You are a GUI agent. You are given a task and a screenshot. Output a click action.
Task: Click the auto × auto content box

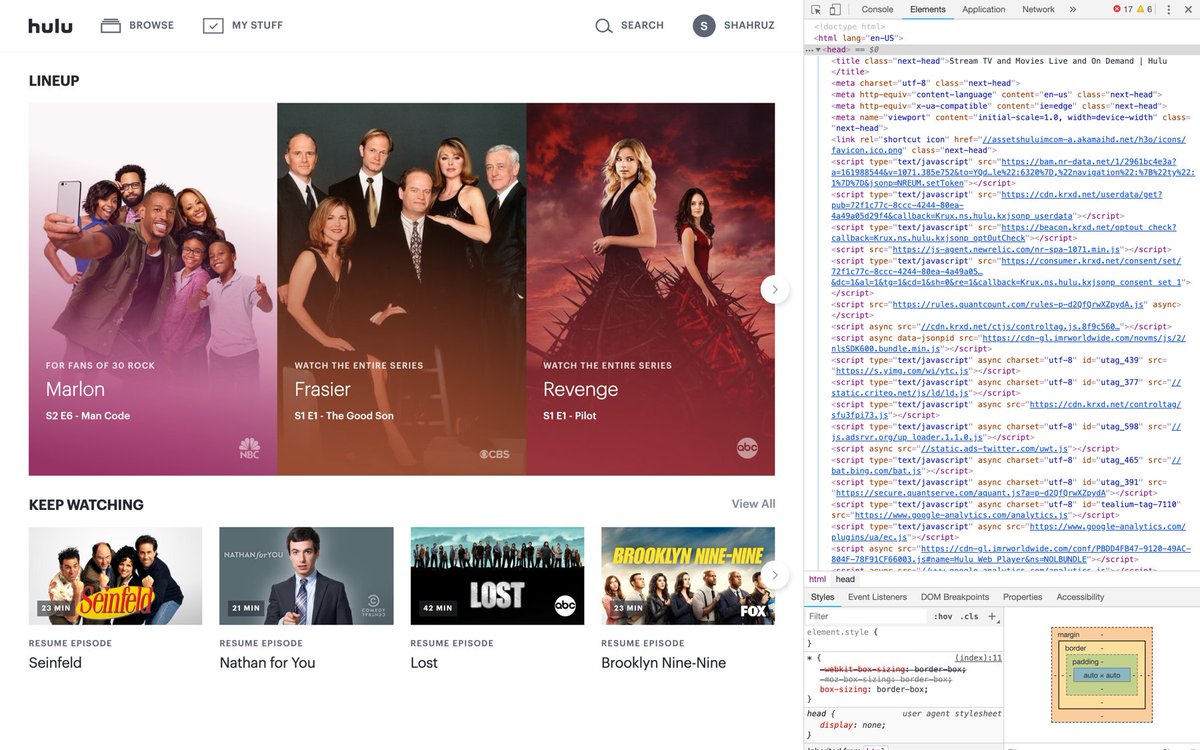(1101, 675)
